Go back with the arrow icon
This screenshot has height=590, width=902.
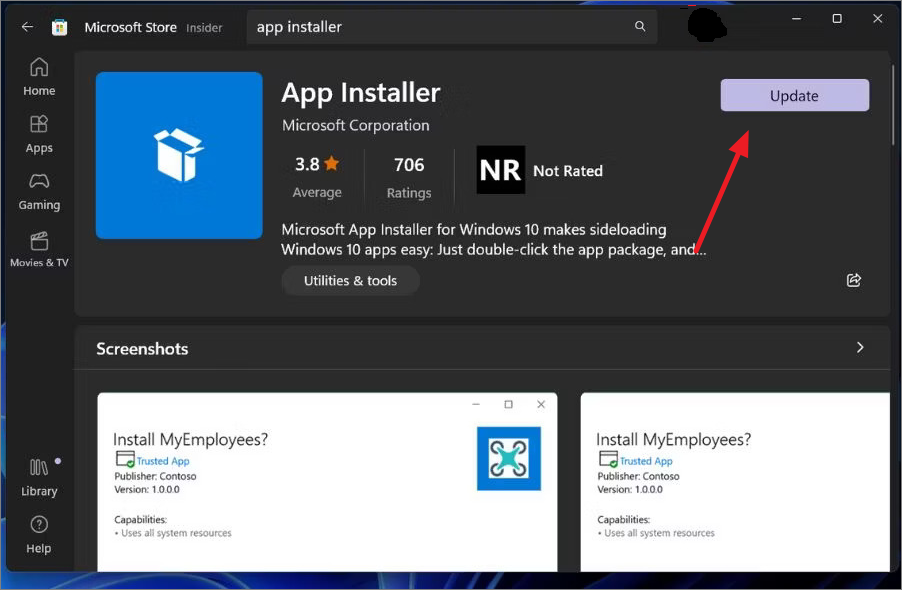pyautogui.click(x=27, y=26)
